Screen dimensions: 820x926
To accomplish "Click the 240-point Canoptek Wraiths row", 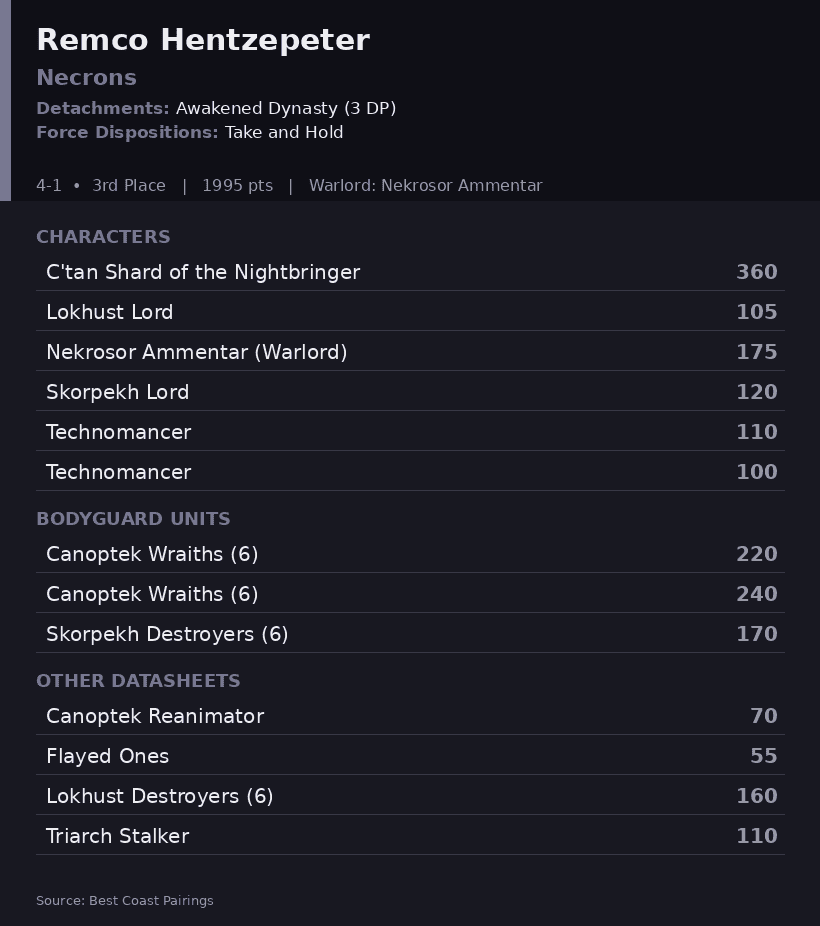I will tap(410, 594).
